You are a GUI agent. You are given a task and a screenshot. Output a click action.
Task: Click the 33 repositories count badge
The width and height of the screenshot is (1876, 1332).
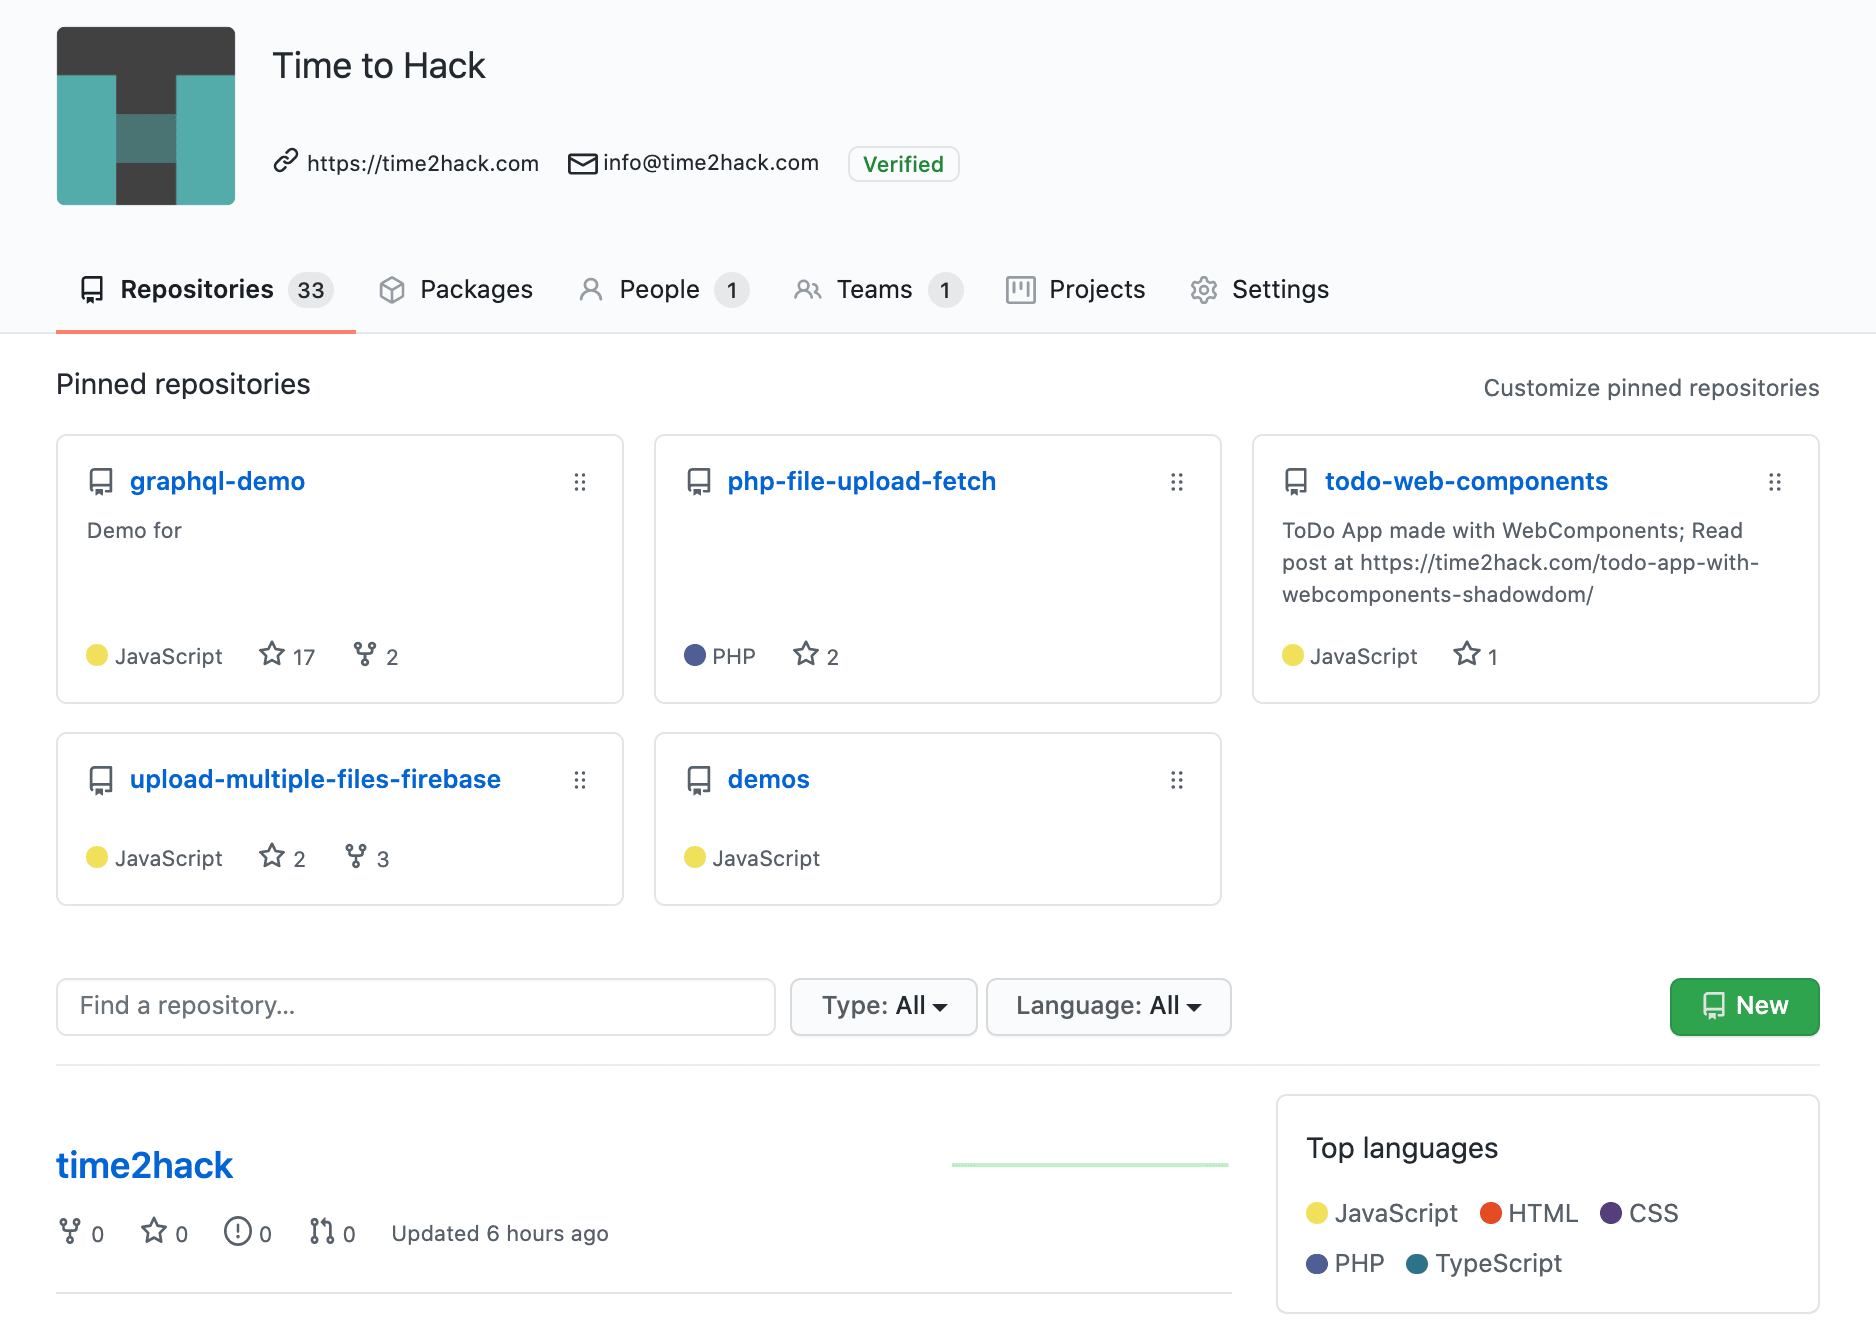click(x=311, y=290)
